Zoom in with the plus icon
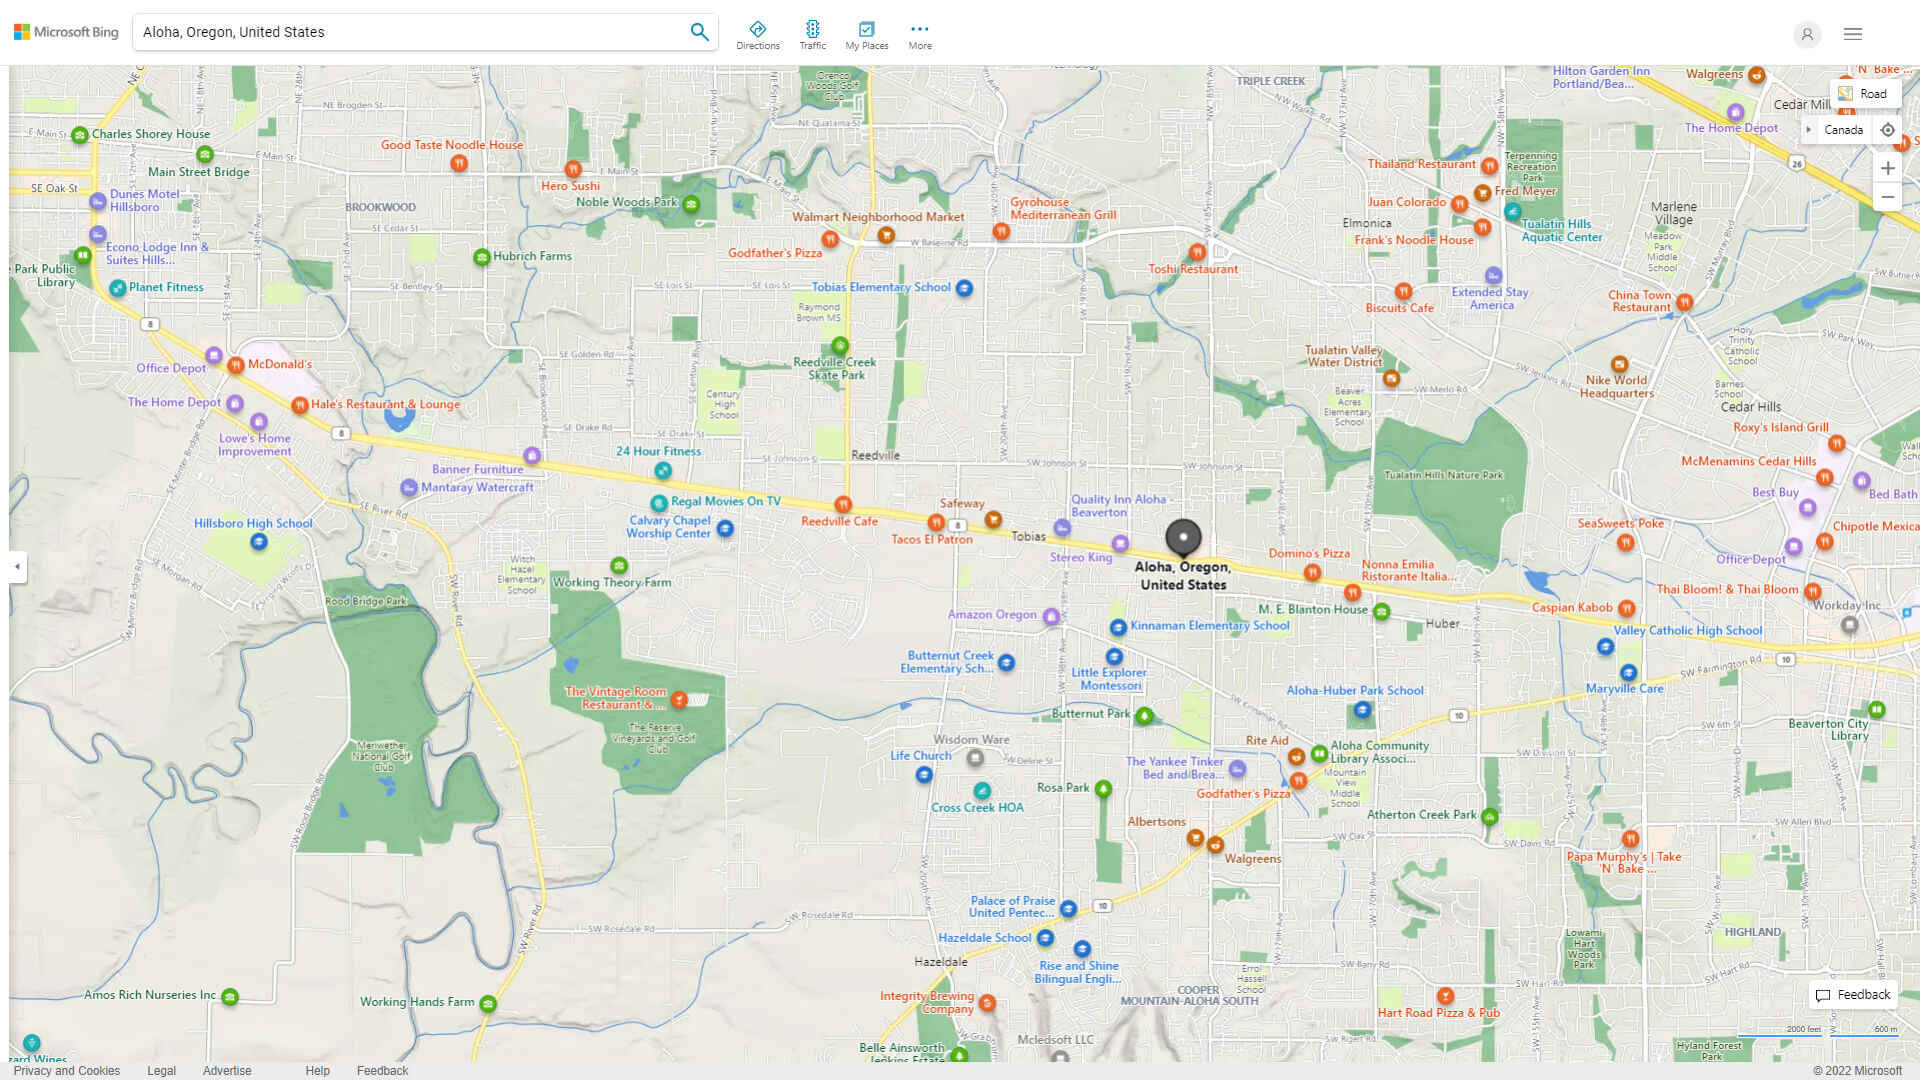Image resolution: width=1920 pixels, height=1080 pixels. coord(1888,168)
